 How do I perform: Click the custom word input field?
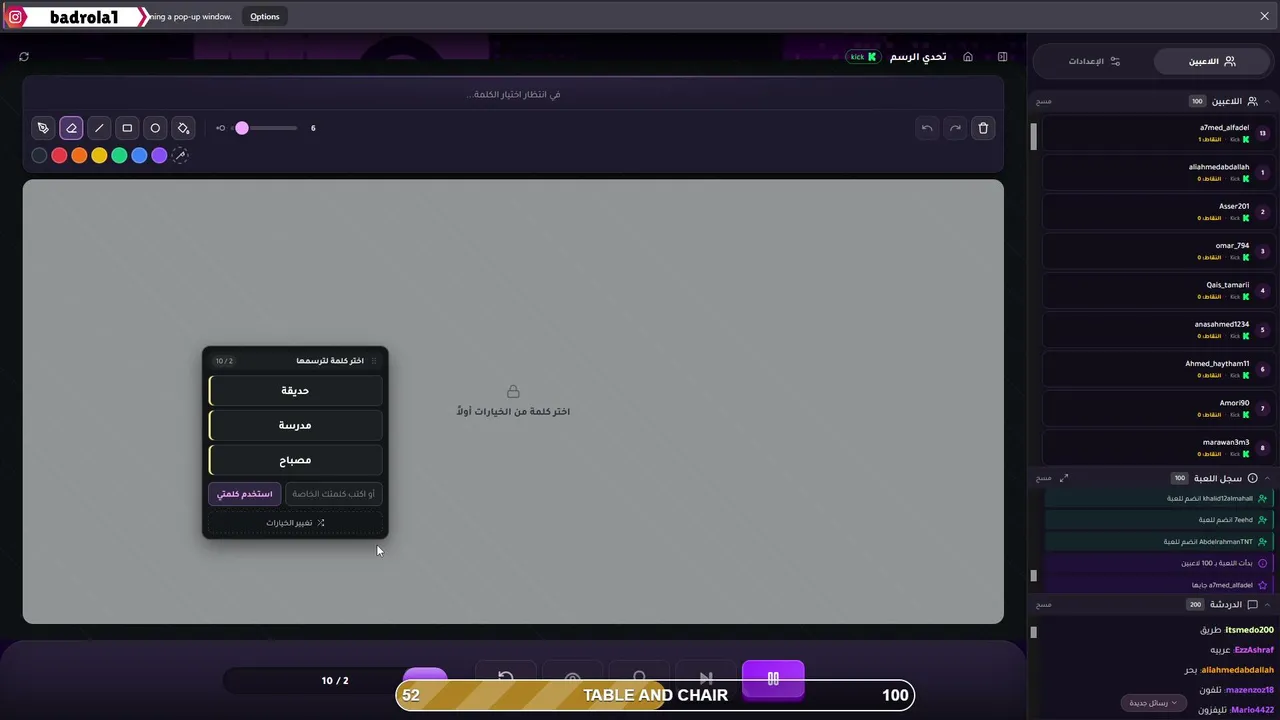[334, 494]
